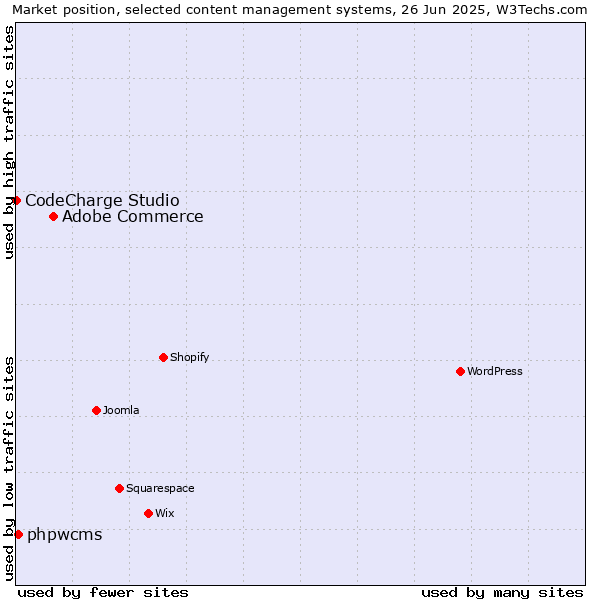The height and width of the screenshot is (600, 600).
Task: Click the red WordPress data point
Action: [x=460, y=371]
